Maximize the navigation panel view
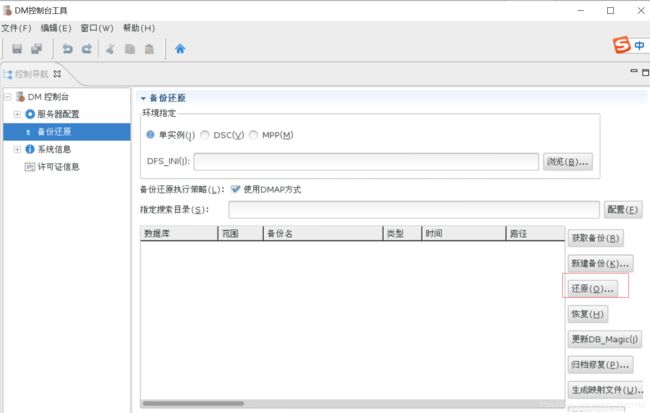The image size is (650, 413). pyautogui.click(x=645, y=72)
